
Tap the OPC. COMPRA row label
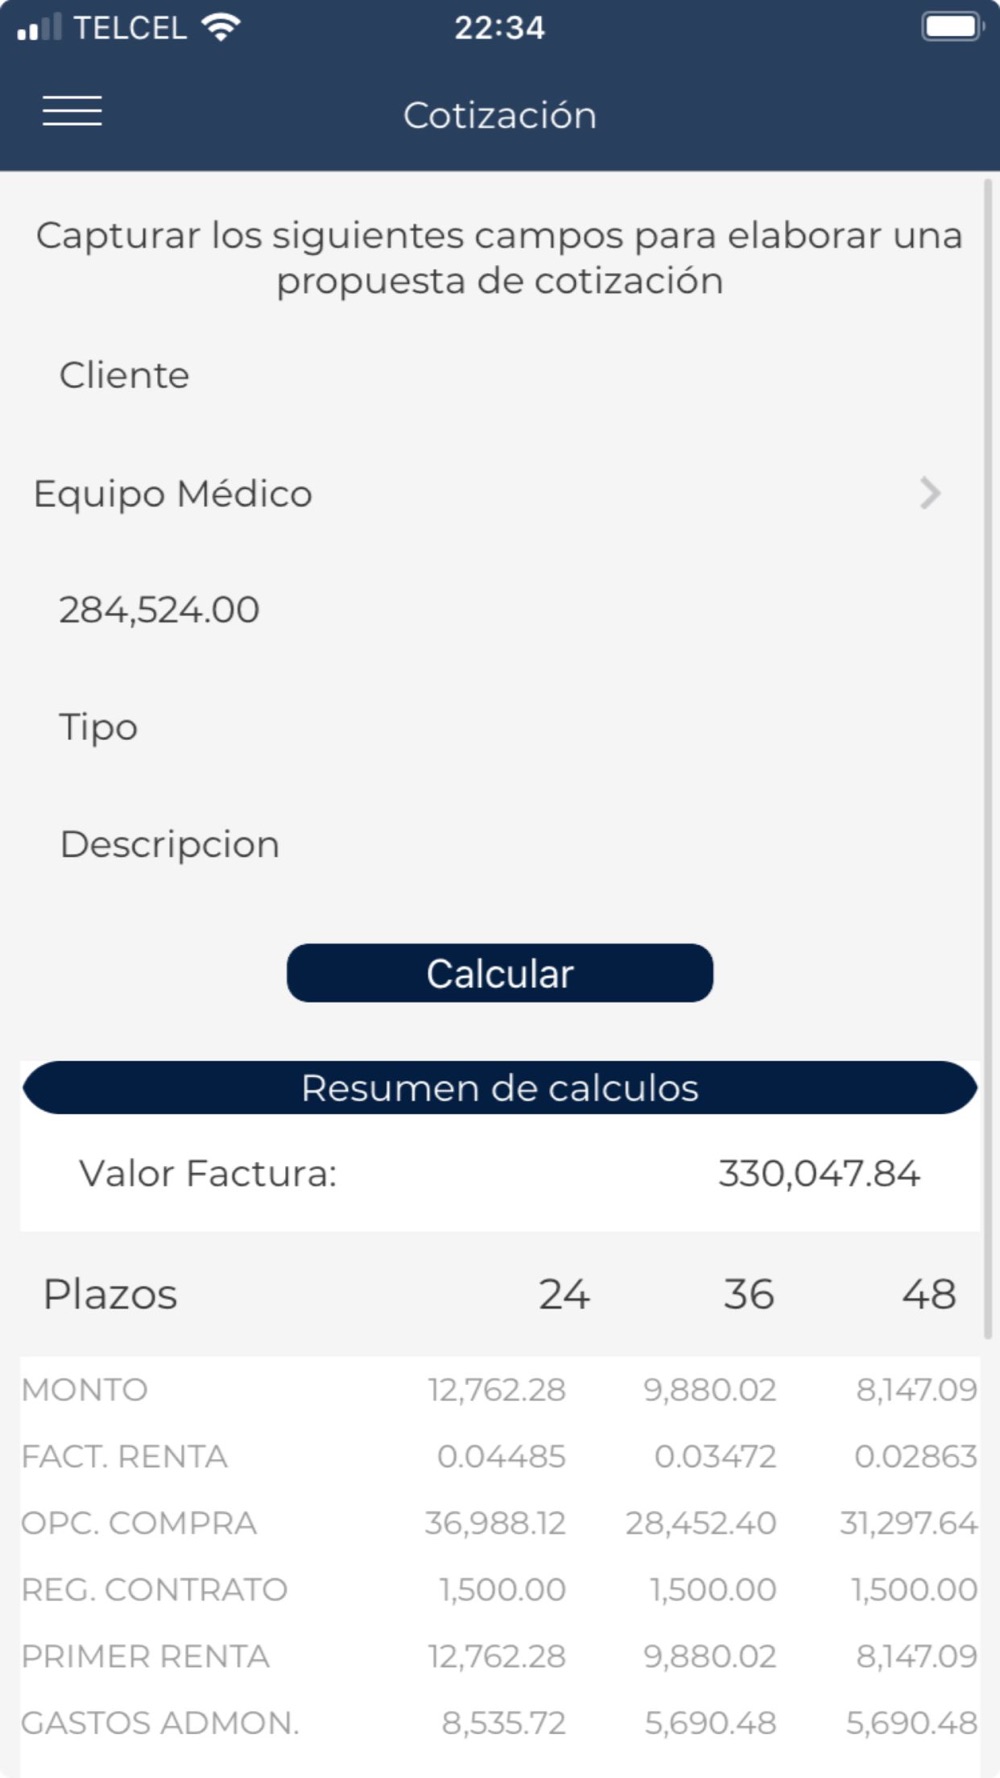[139, 1523]
